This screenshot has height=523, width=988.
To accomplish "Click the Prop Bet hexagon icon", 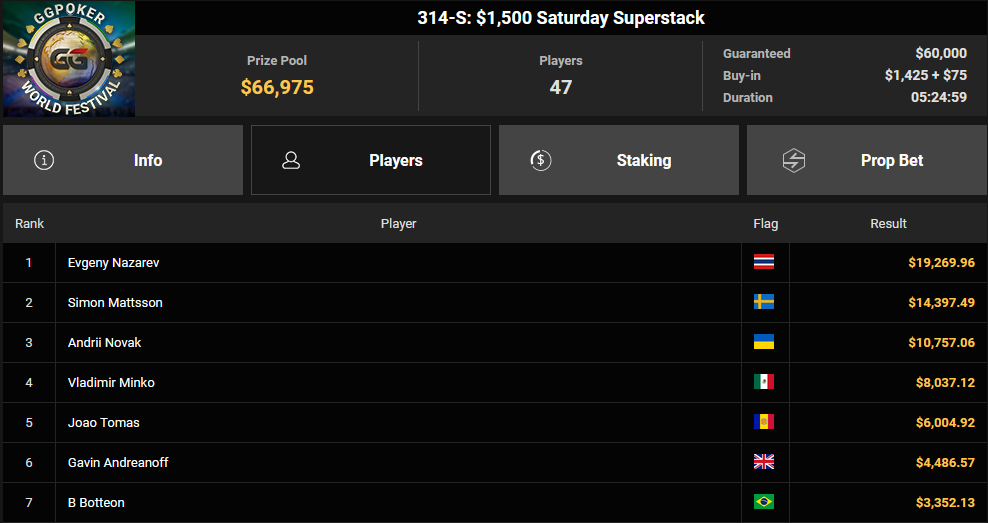I will (x=794, y=160).
